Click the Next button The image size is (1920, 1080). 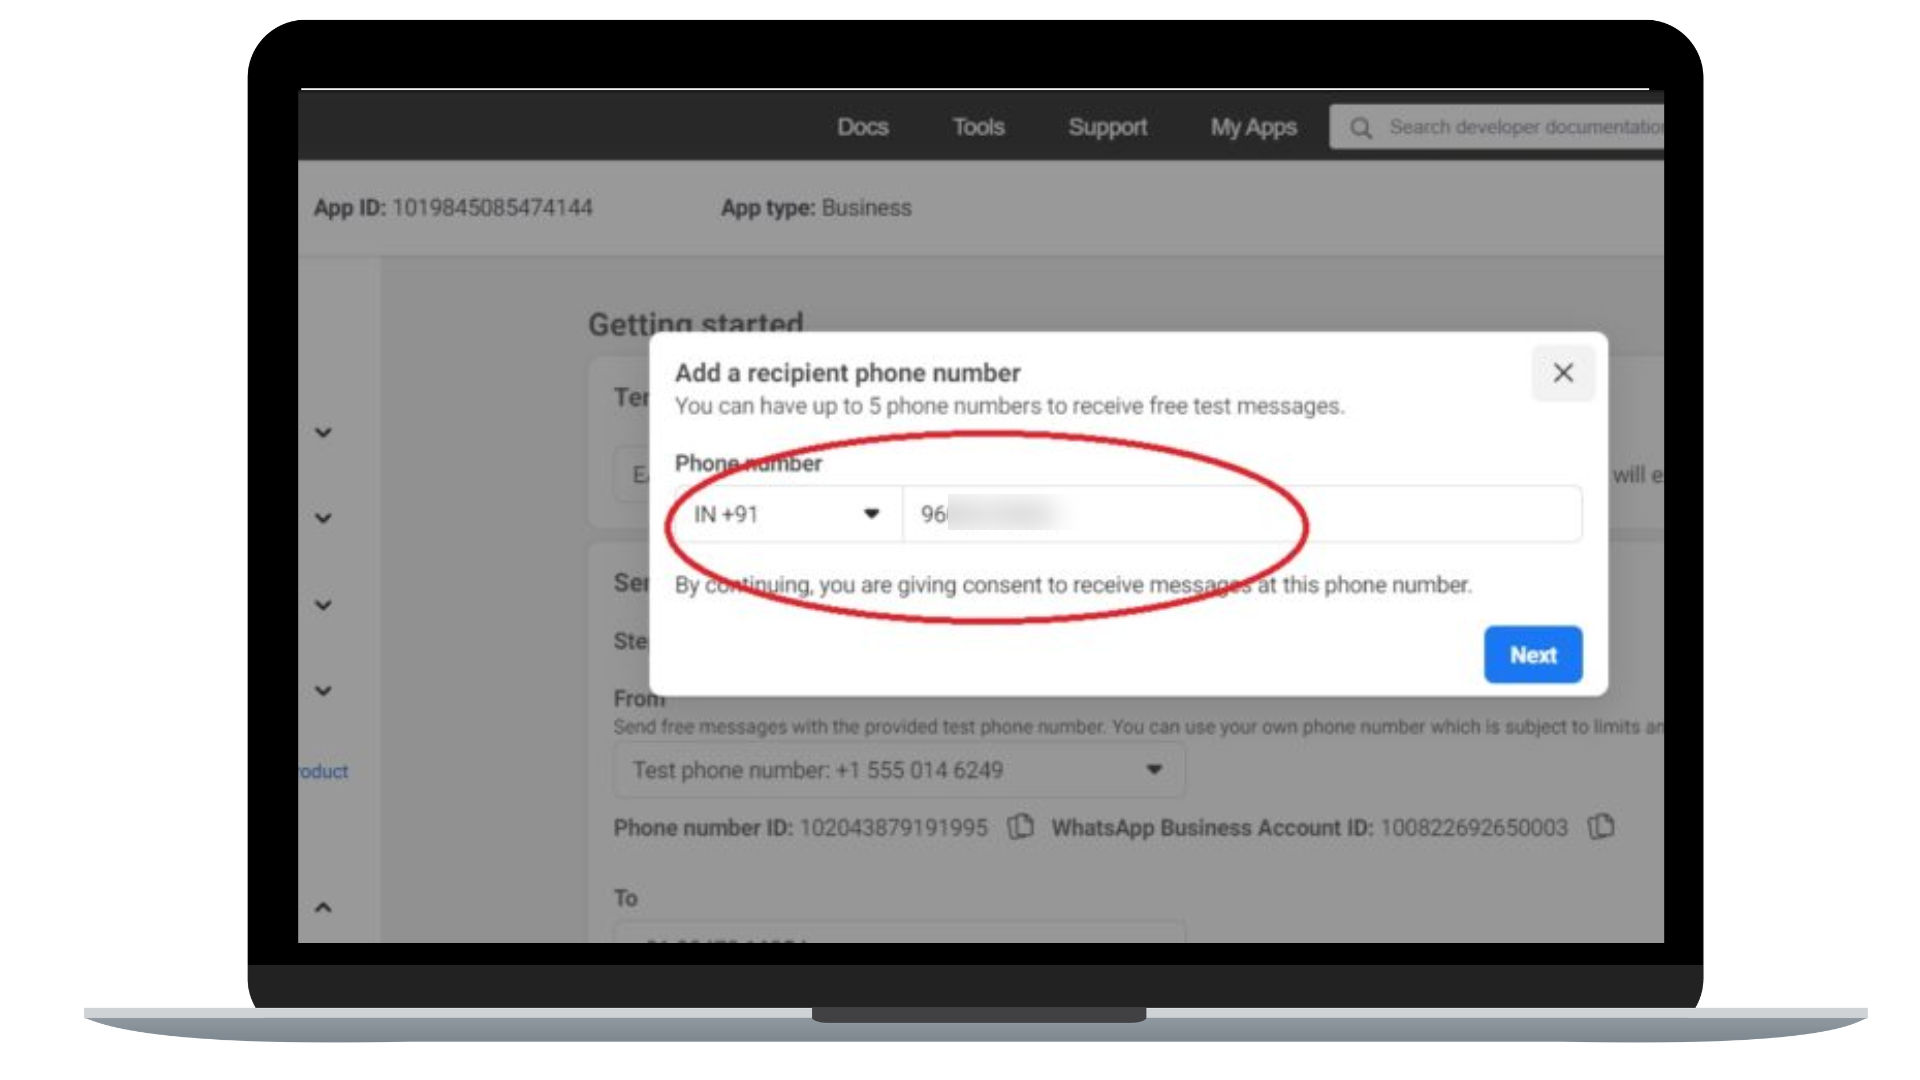pyautogui.click(x=1533, y=654)
